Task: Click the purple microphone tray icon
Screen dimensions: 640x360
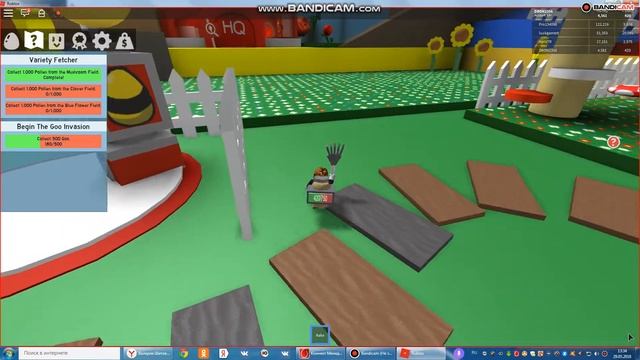Action: (458, 353)
